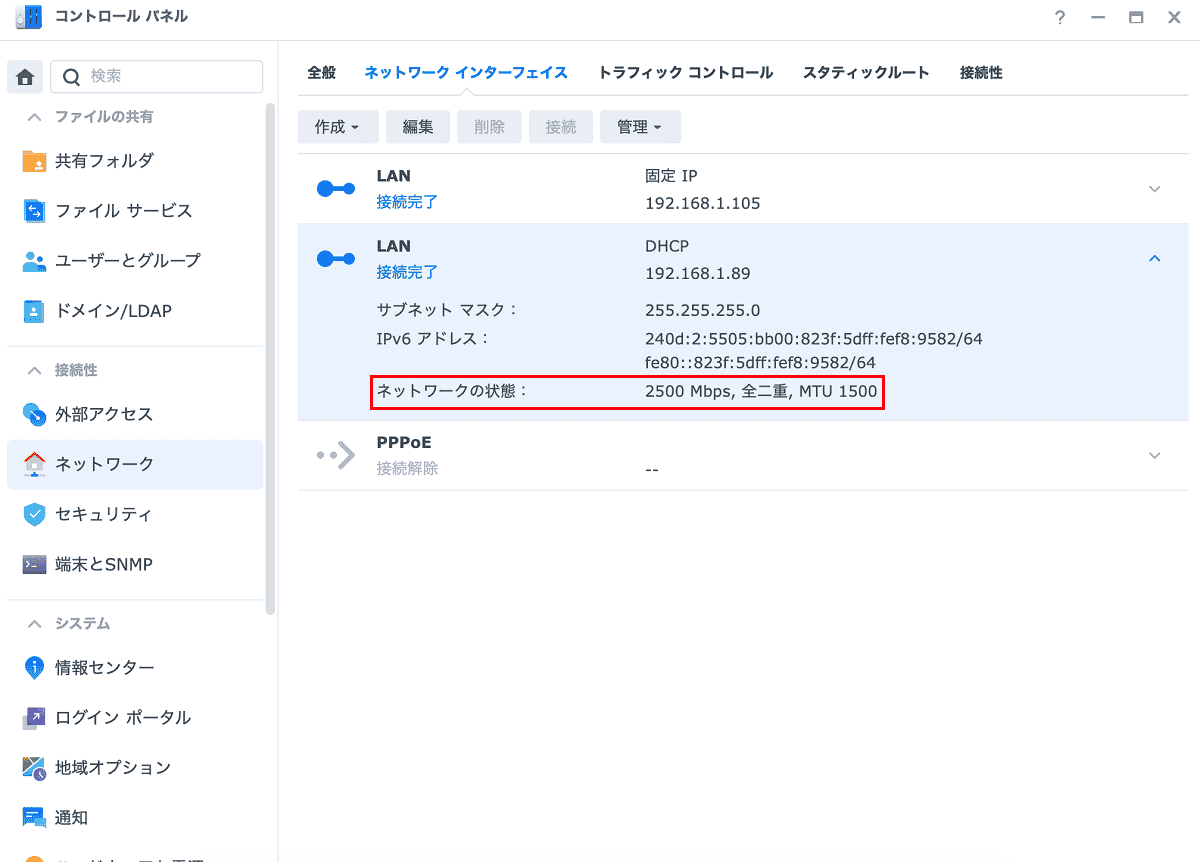Click the magnifier icon in search box

click(71, 76)
